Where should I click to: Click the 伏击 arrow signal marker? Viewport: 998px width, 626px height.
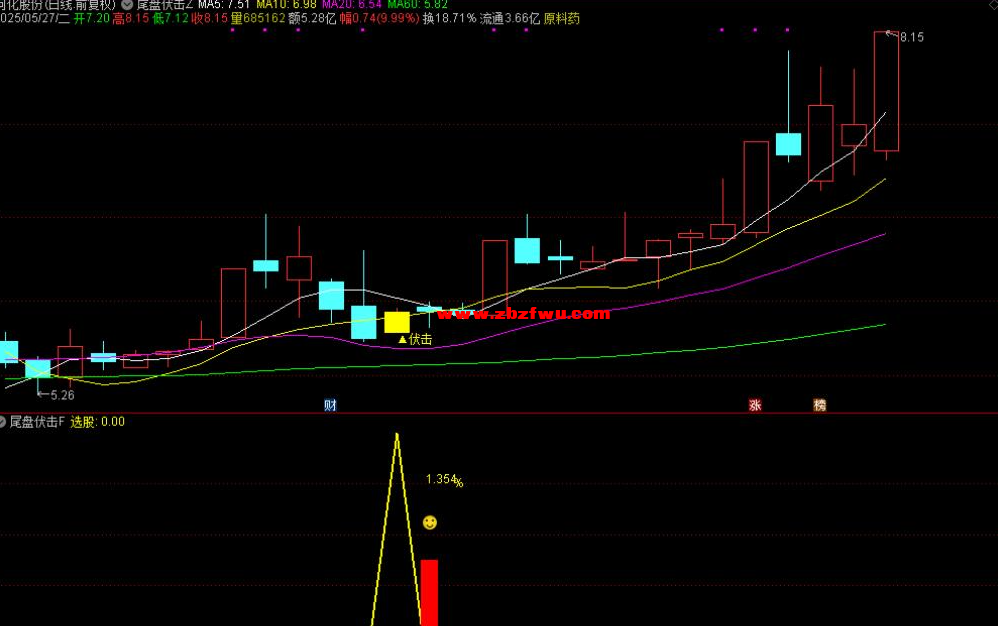(415, 340)
